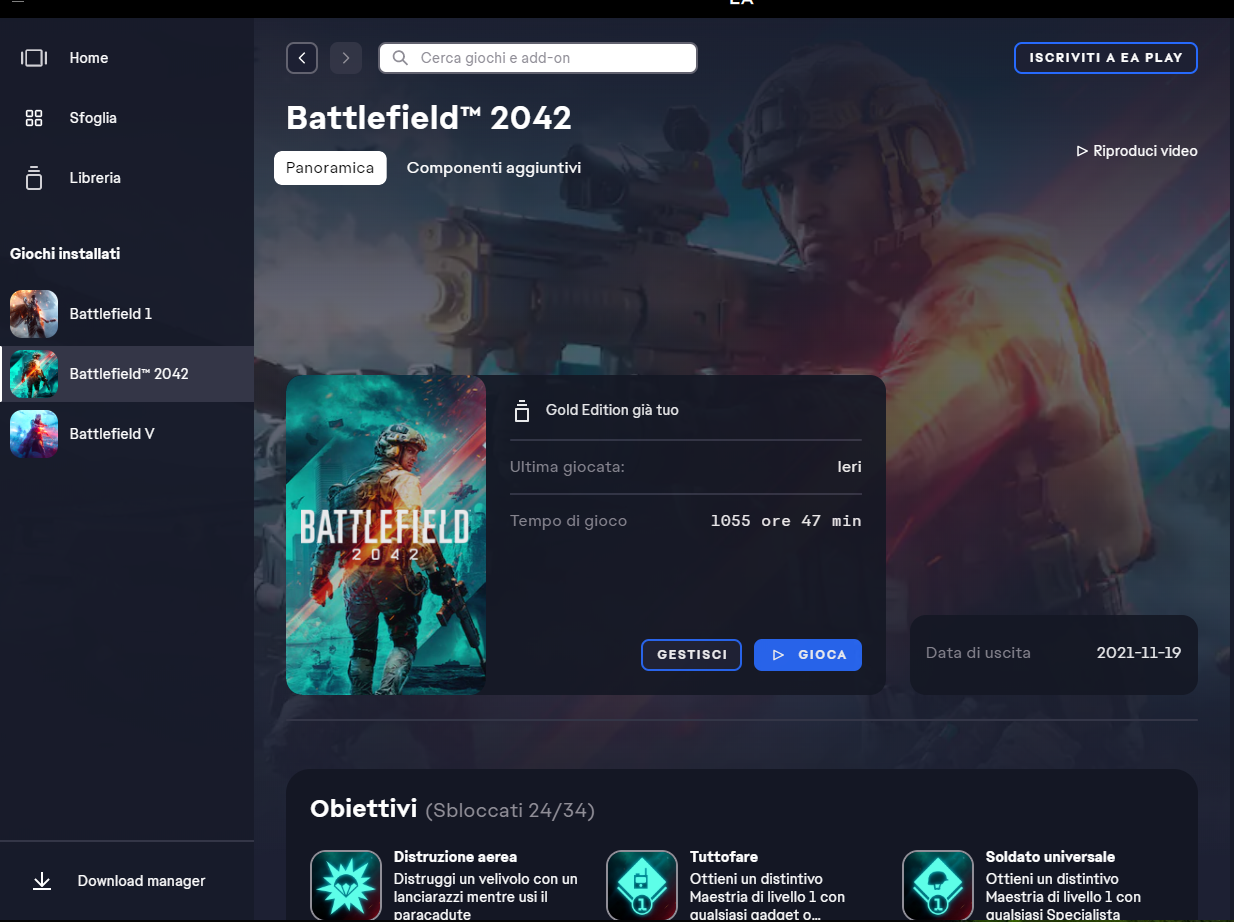The width and height of the screenshot is (1234, 922).
Task: Click ISCRIVITI A EA PLAY button
Action: [x=1105, y=58]
